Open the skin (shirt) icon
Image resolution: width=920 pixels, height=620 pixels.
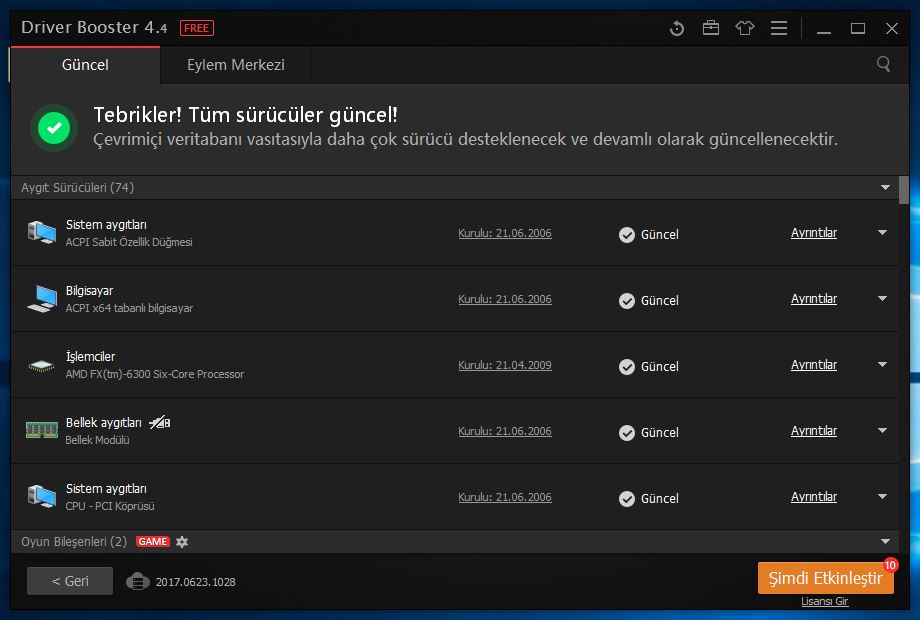click(745, 28)
